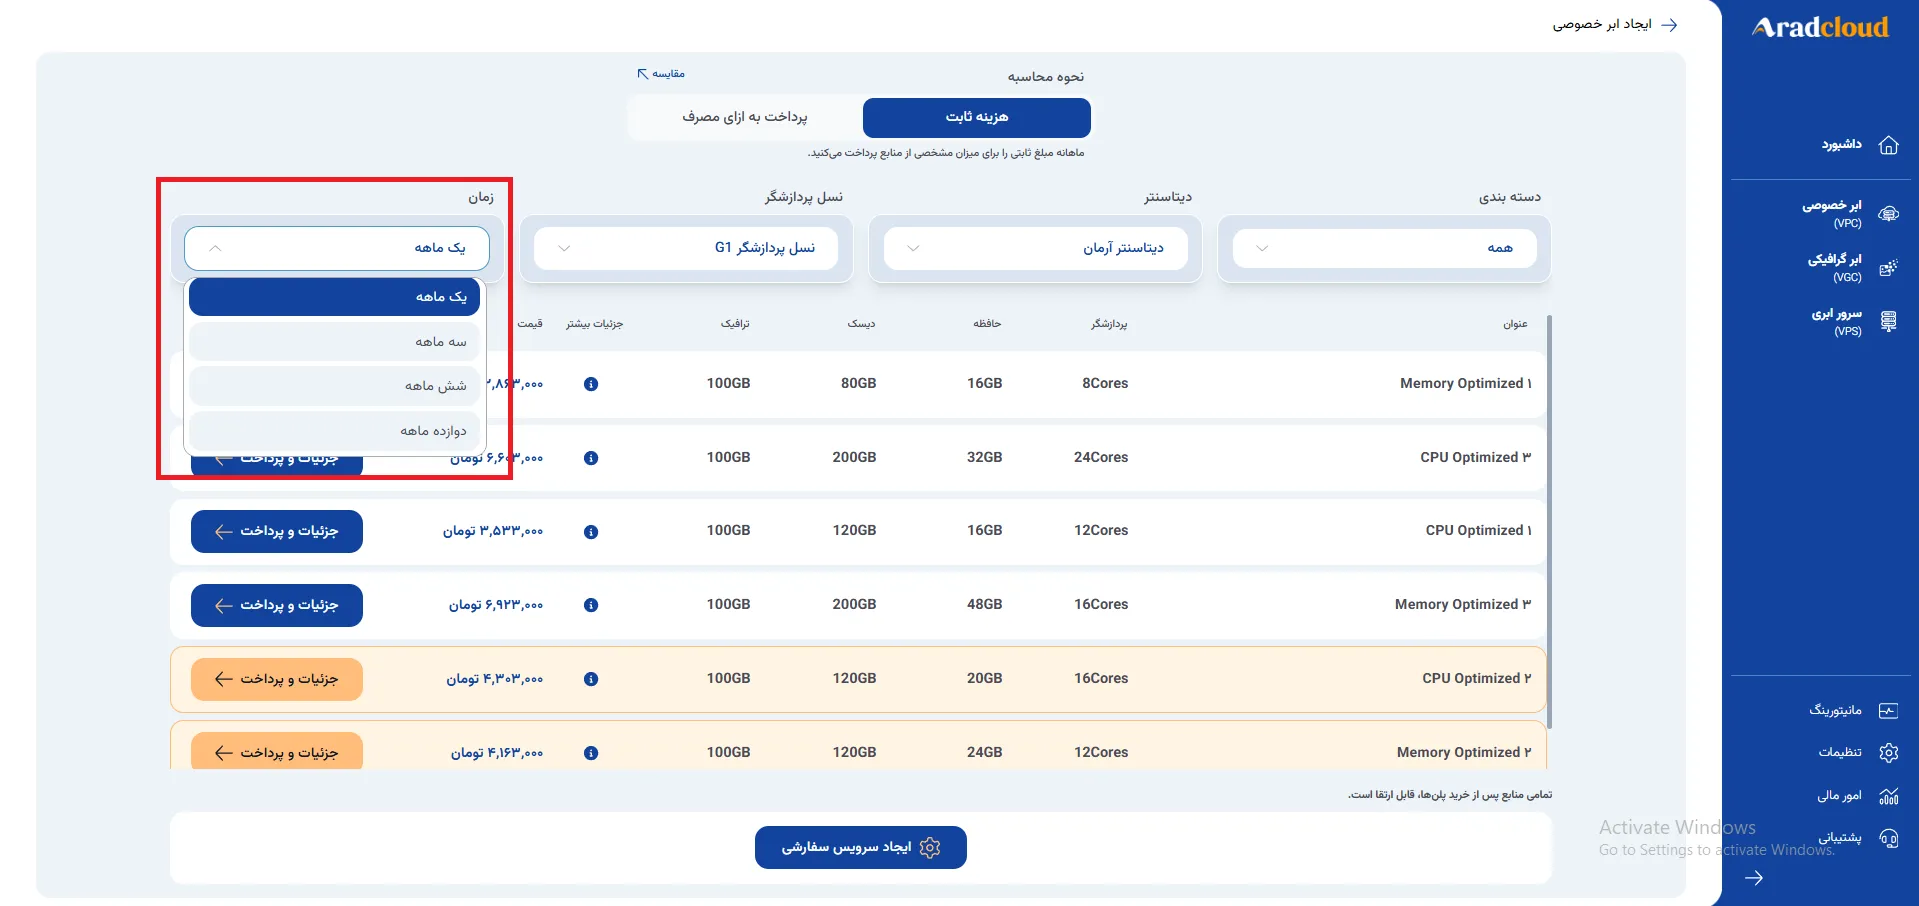Click the سرور ابری (VPS) server icon
Screen dimensions: 1919x906
[x=1888, y=322]
